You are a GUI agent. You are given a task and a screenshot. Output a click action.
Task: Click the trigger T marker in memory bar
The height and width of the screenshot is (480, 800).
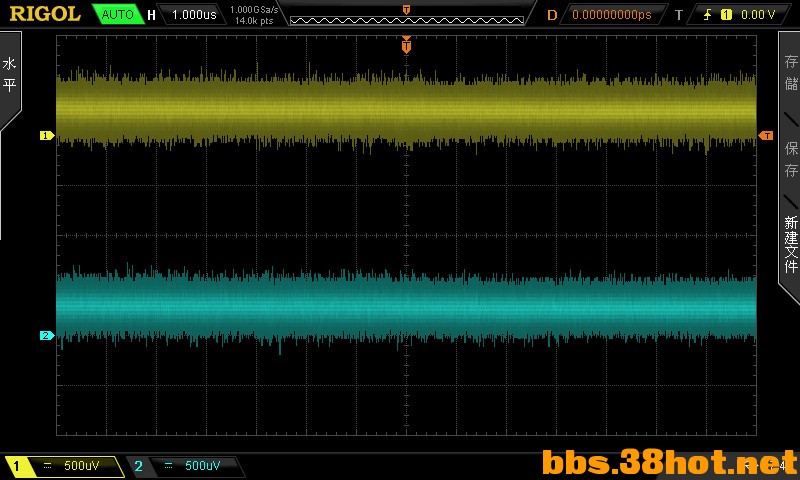406,9
